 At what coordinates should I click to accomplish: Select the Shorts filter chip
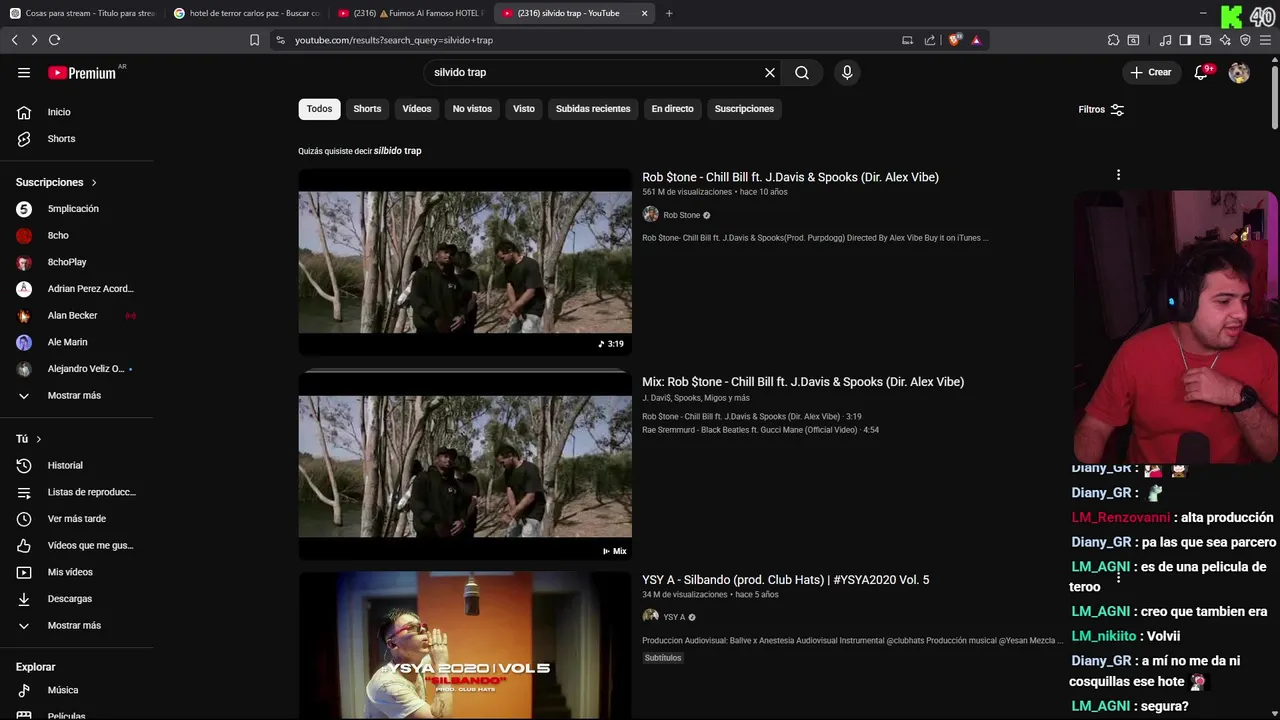[x=367, y=108]
